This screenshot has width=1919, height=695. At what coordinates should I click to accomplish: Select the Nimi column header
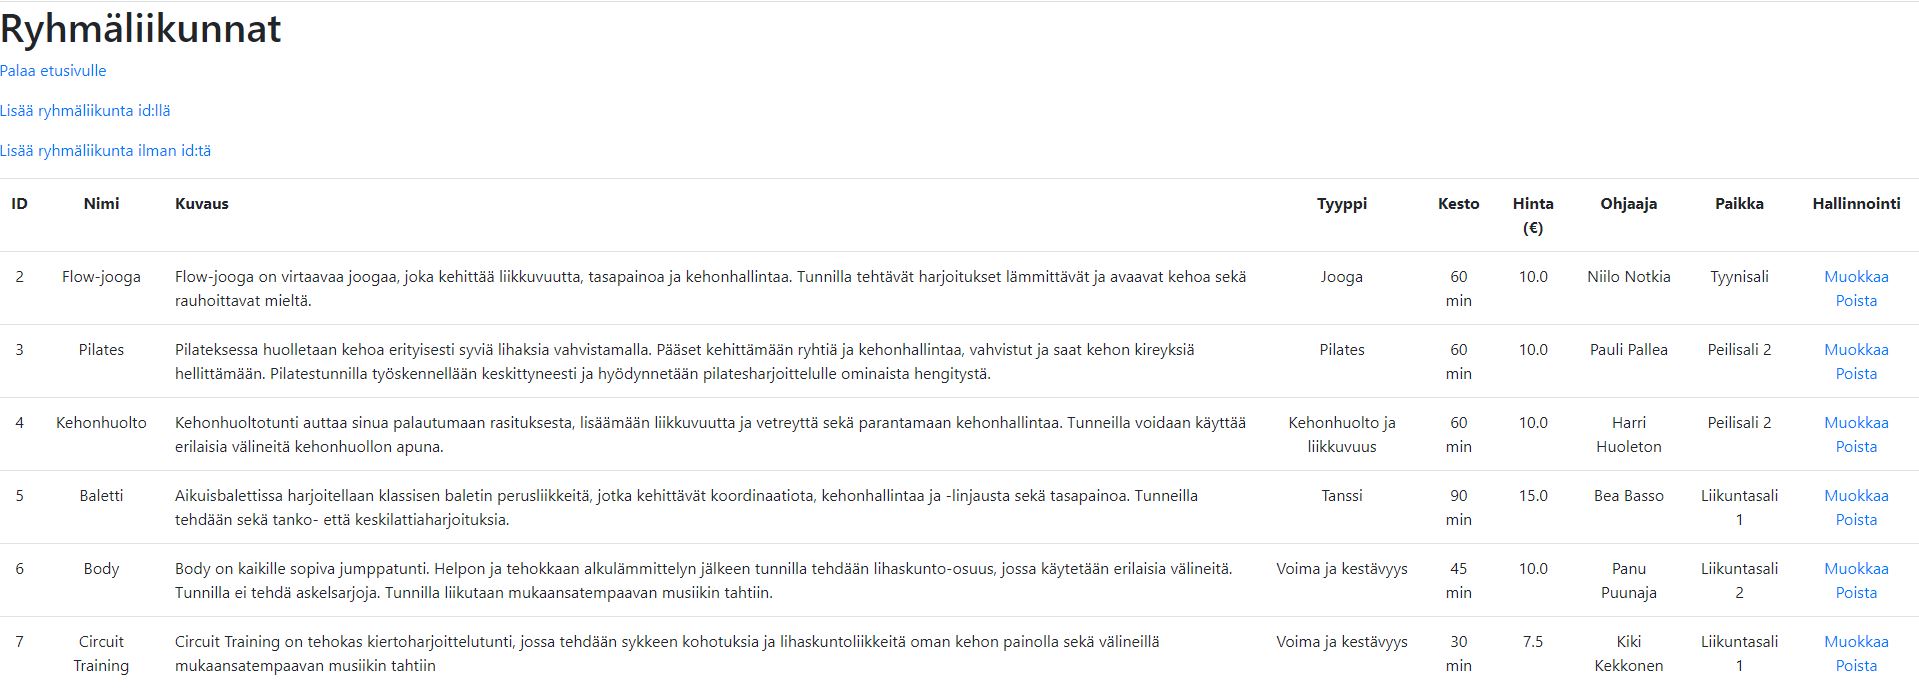[x=102, y=203]
